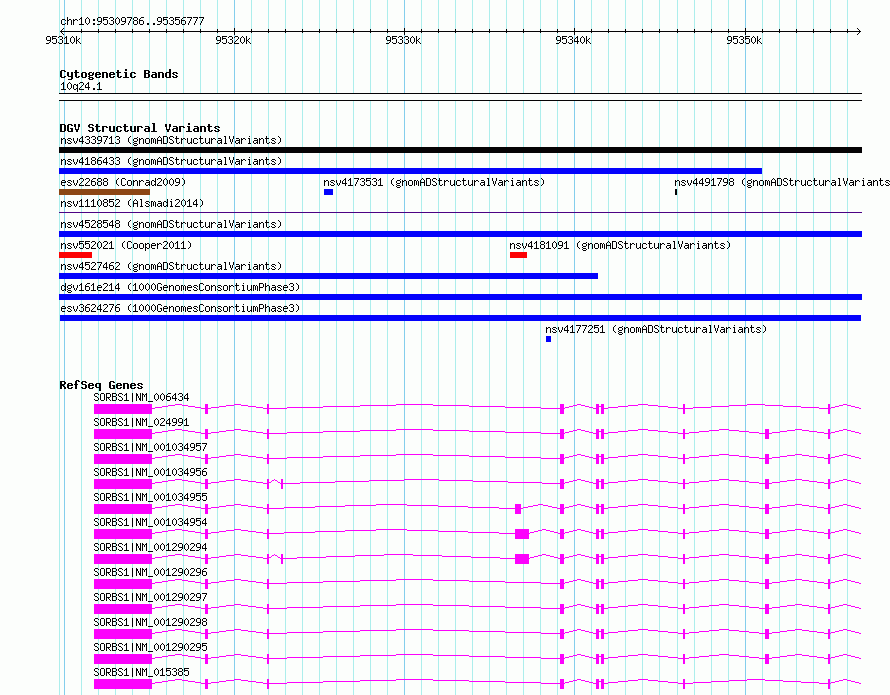Viewport: 890px width, 695px height.
Task: Click the small nsv4177251 blue marker
Action: [548, 339]
